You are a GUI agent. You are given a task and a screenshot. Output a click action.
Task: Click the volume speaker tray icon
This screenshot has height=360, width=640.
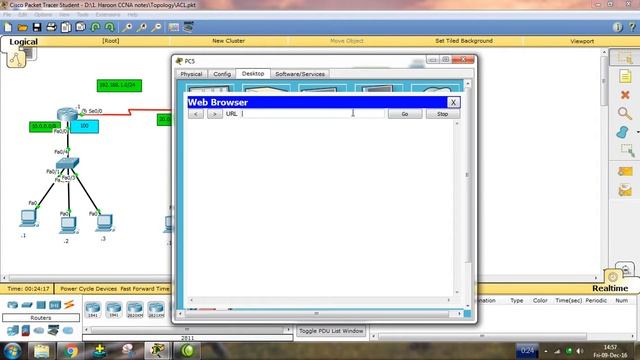click(580, 351)
